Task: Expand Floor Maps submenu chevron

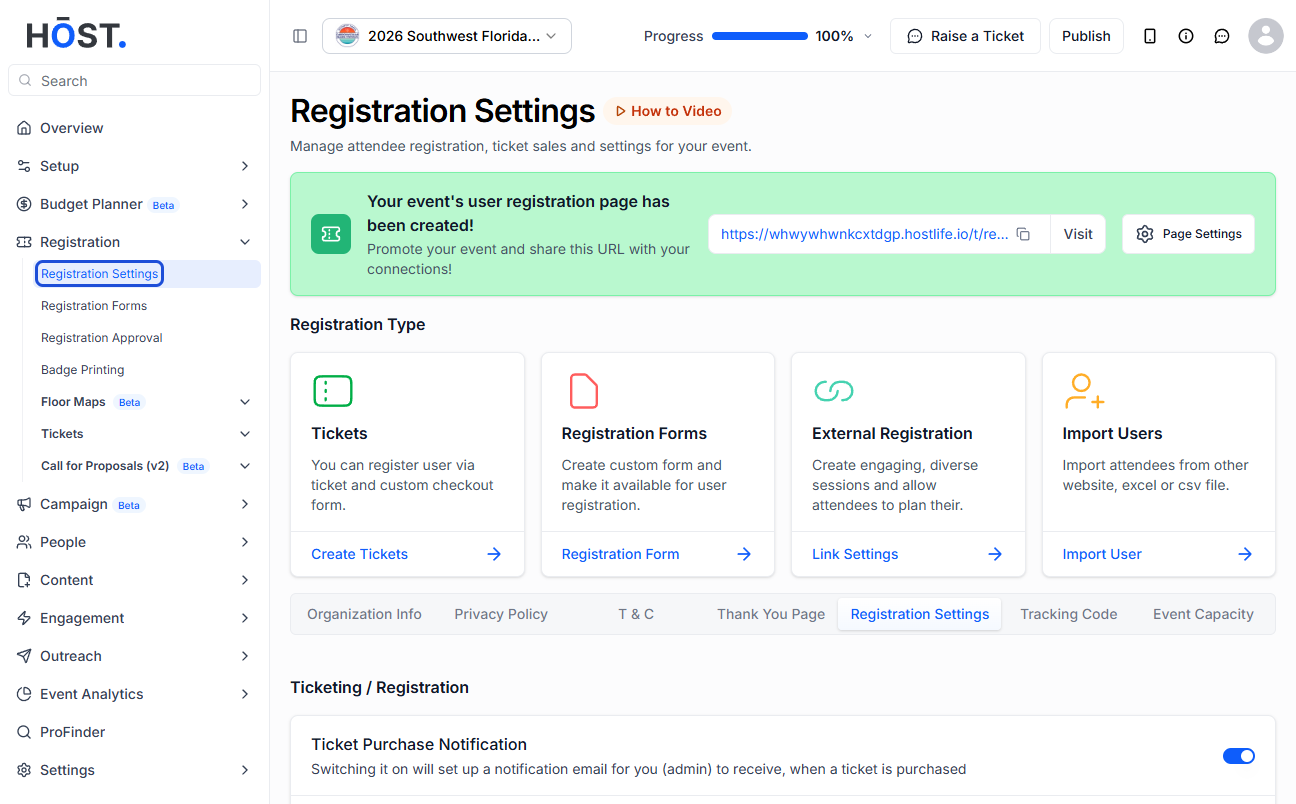Action: coord(245,402)
